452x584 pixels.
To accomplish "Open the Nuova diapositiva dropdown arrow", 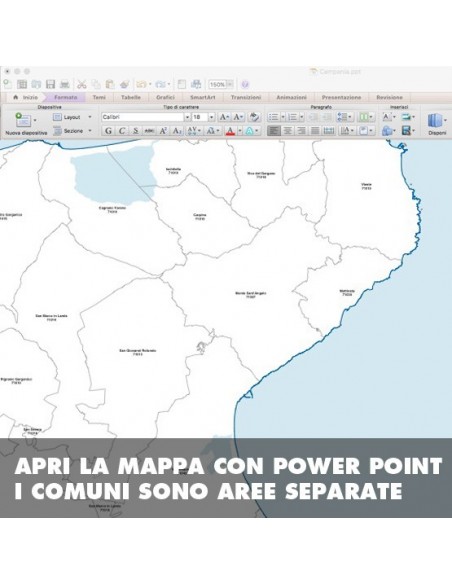I will point(35,120).
